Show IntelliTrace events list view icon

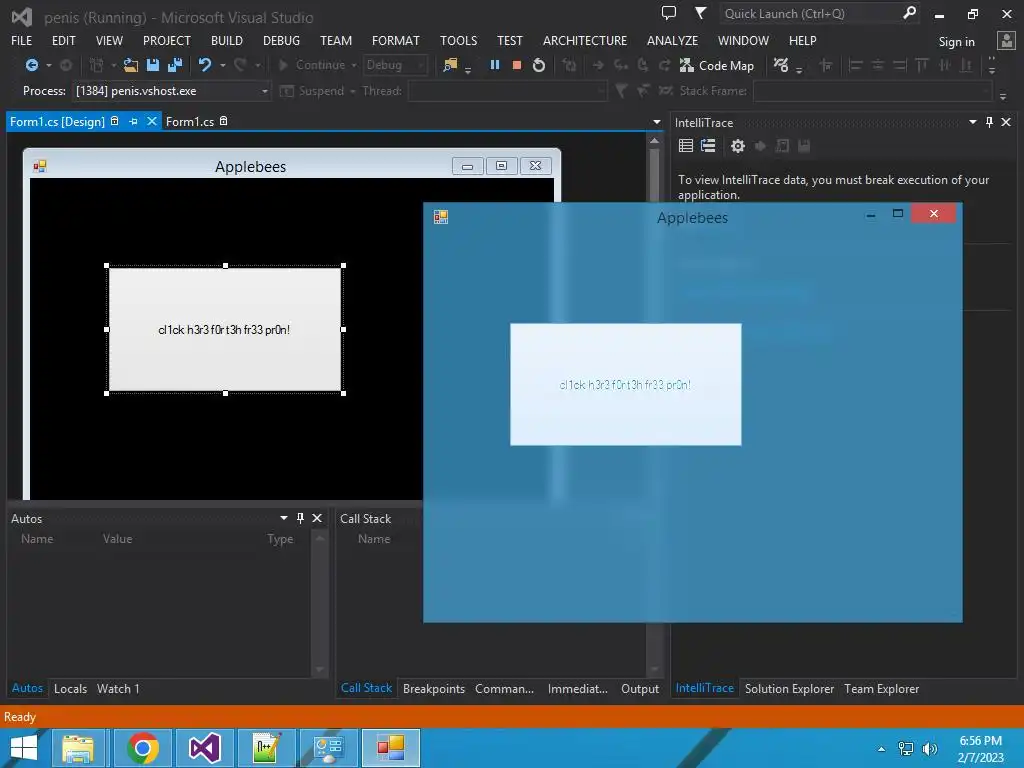tap(686, 146)
